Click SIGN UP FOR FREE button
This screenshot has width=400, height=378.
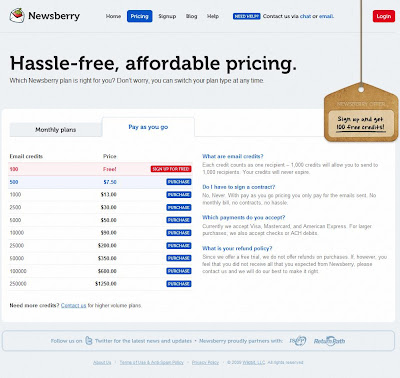click(x=171, y=169)
